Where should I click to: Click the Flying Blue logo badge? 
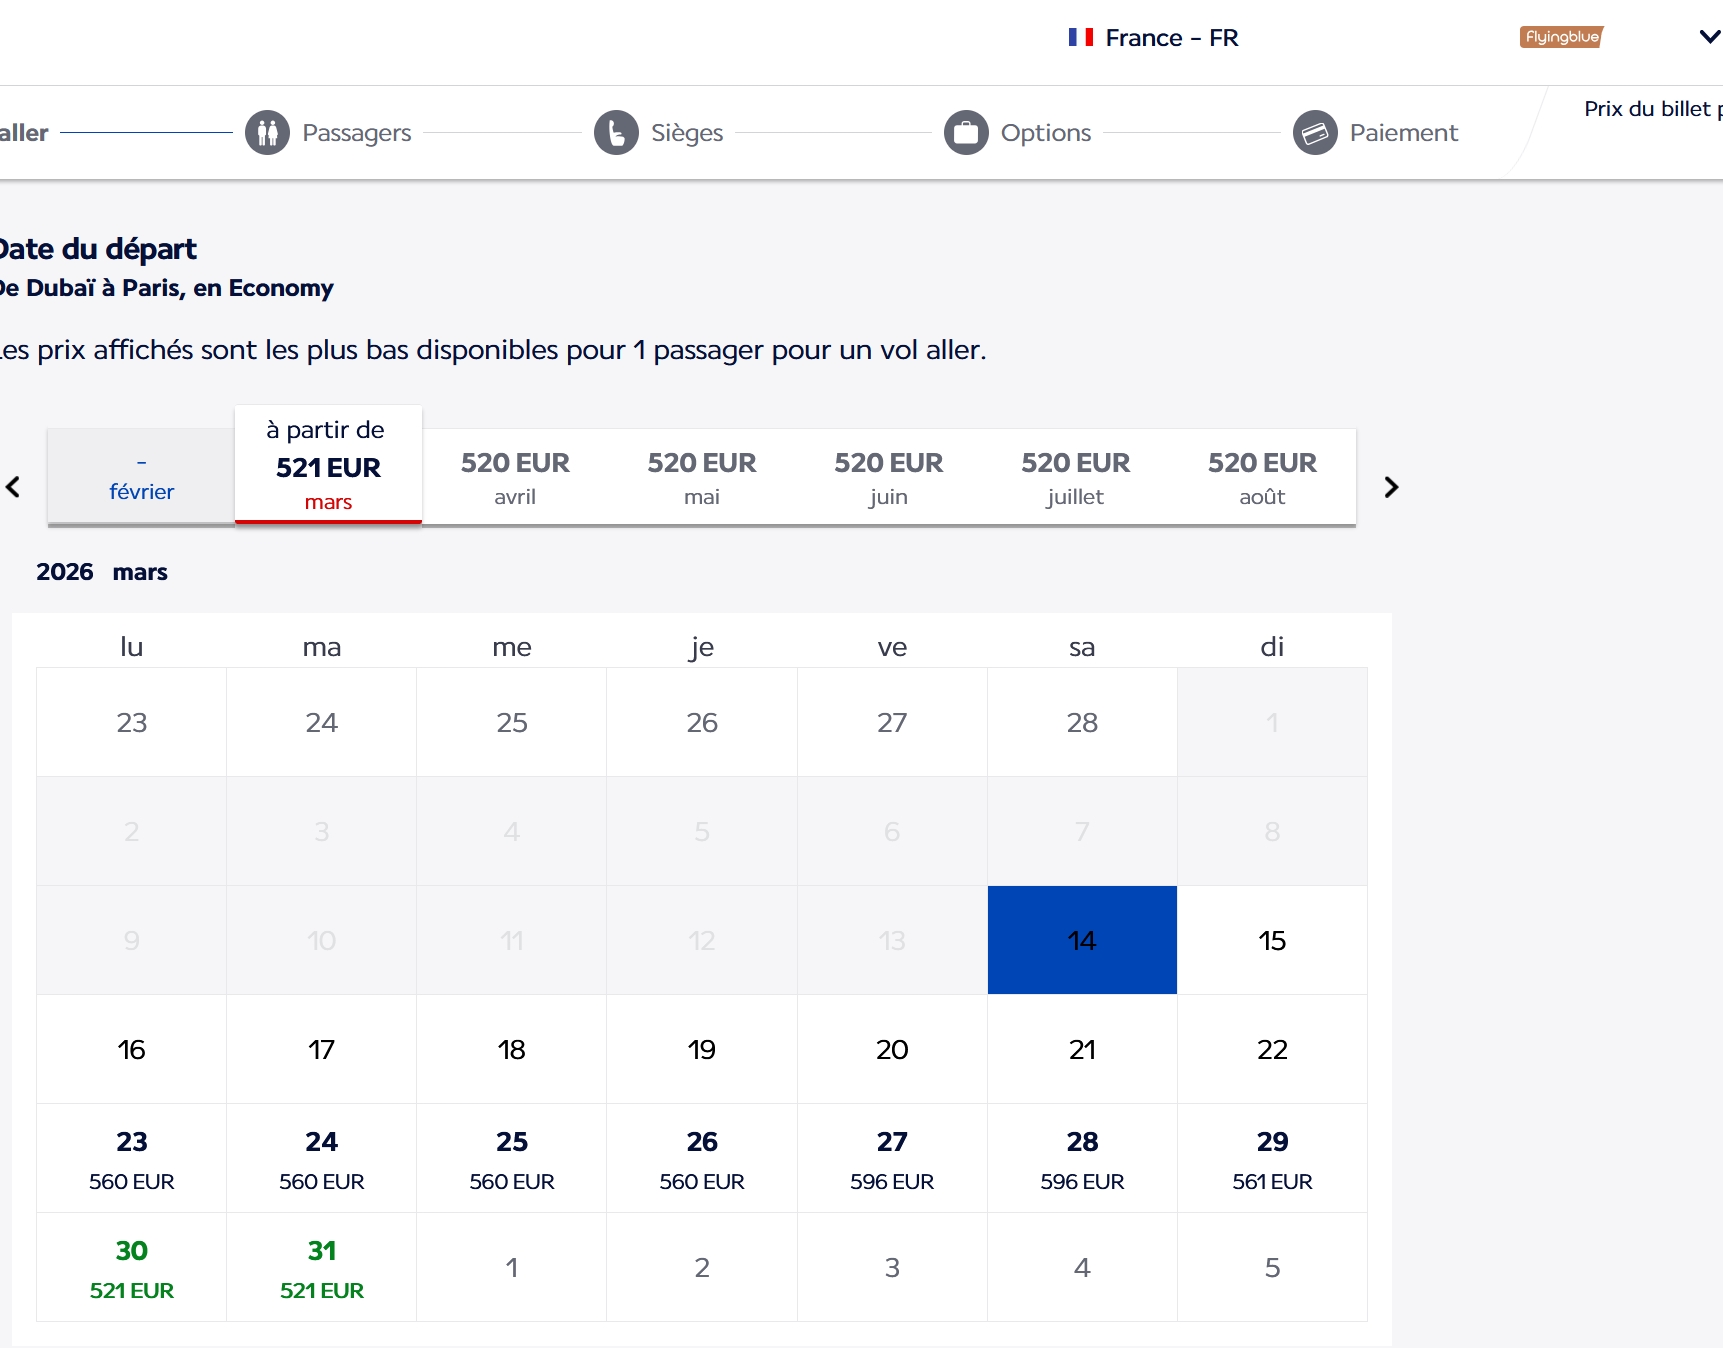click(1561, 37)
